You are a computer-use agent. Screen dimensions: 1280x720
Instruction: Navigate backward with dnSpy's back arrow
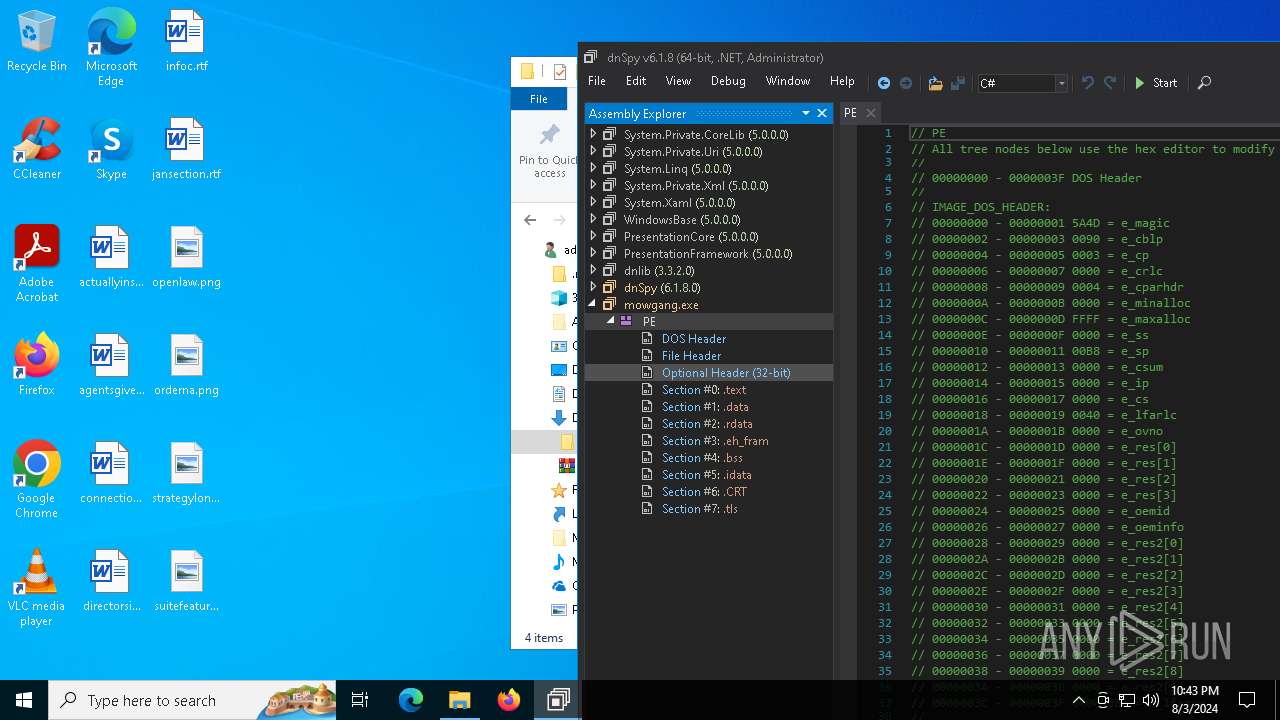coord(884,83)
